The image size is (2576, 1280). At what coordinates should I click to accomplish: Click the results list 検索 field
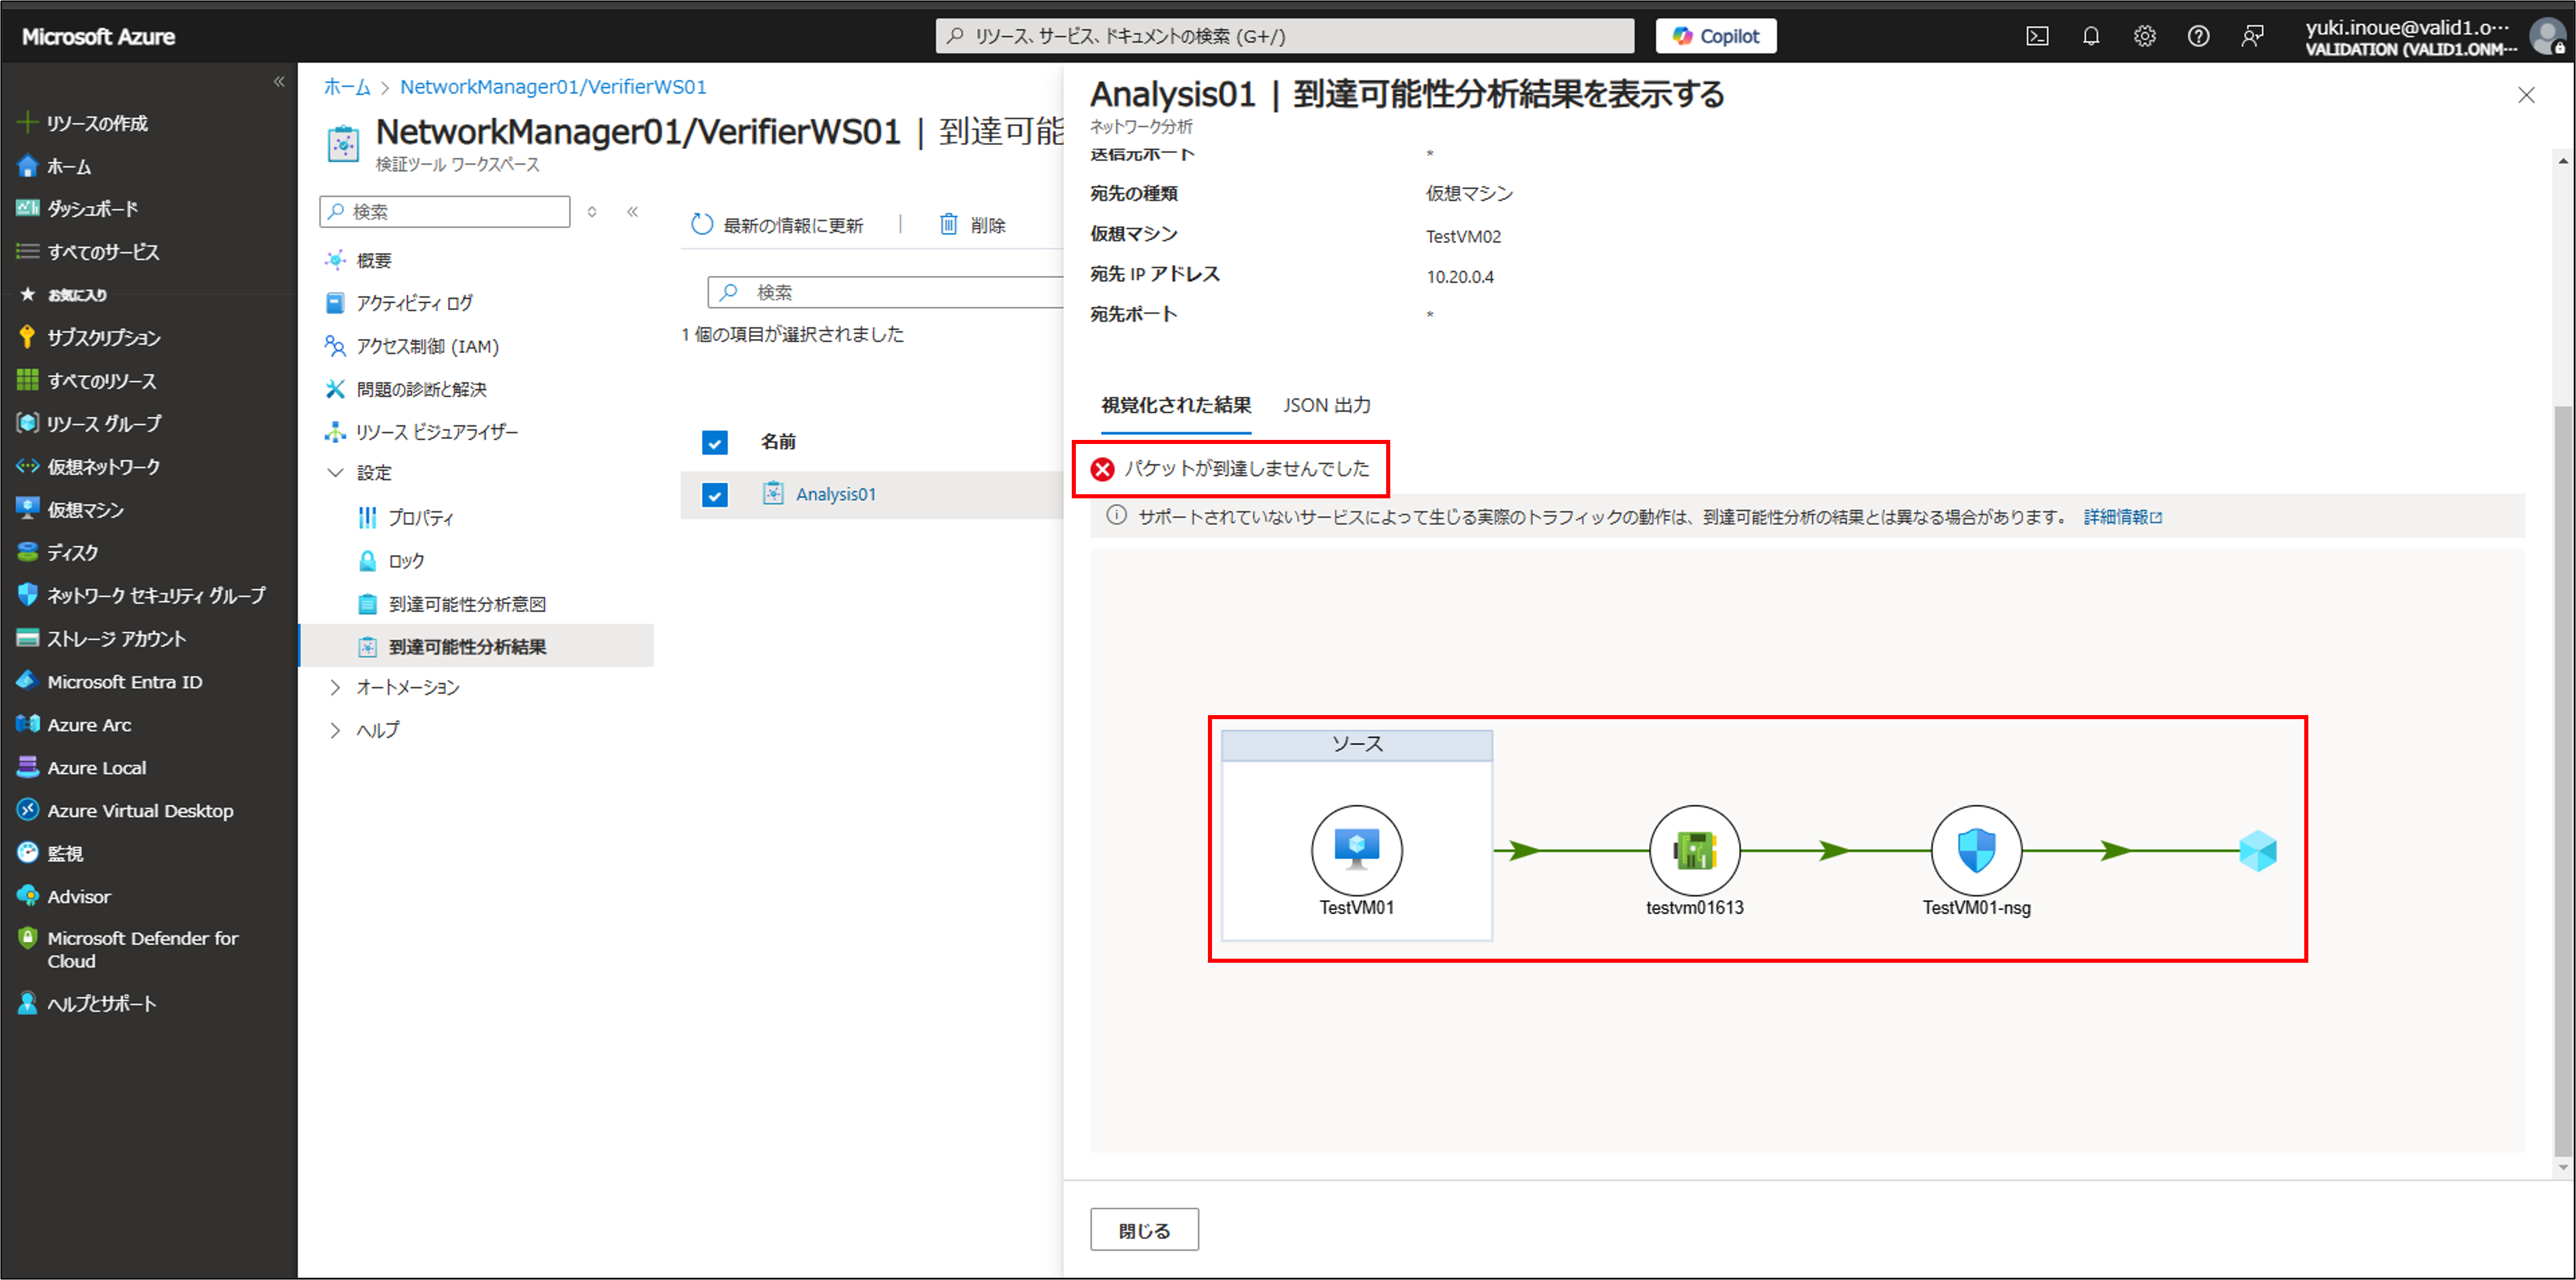click(886, 292)
